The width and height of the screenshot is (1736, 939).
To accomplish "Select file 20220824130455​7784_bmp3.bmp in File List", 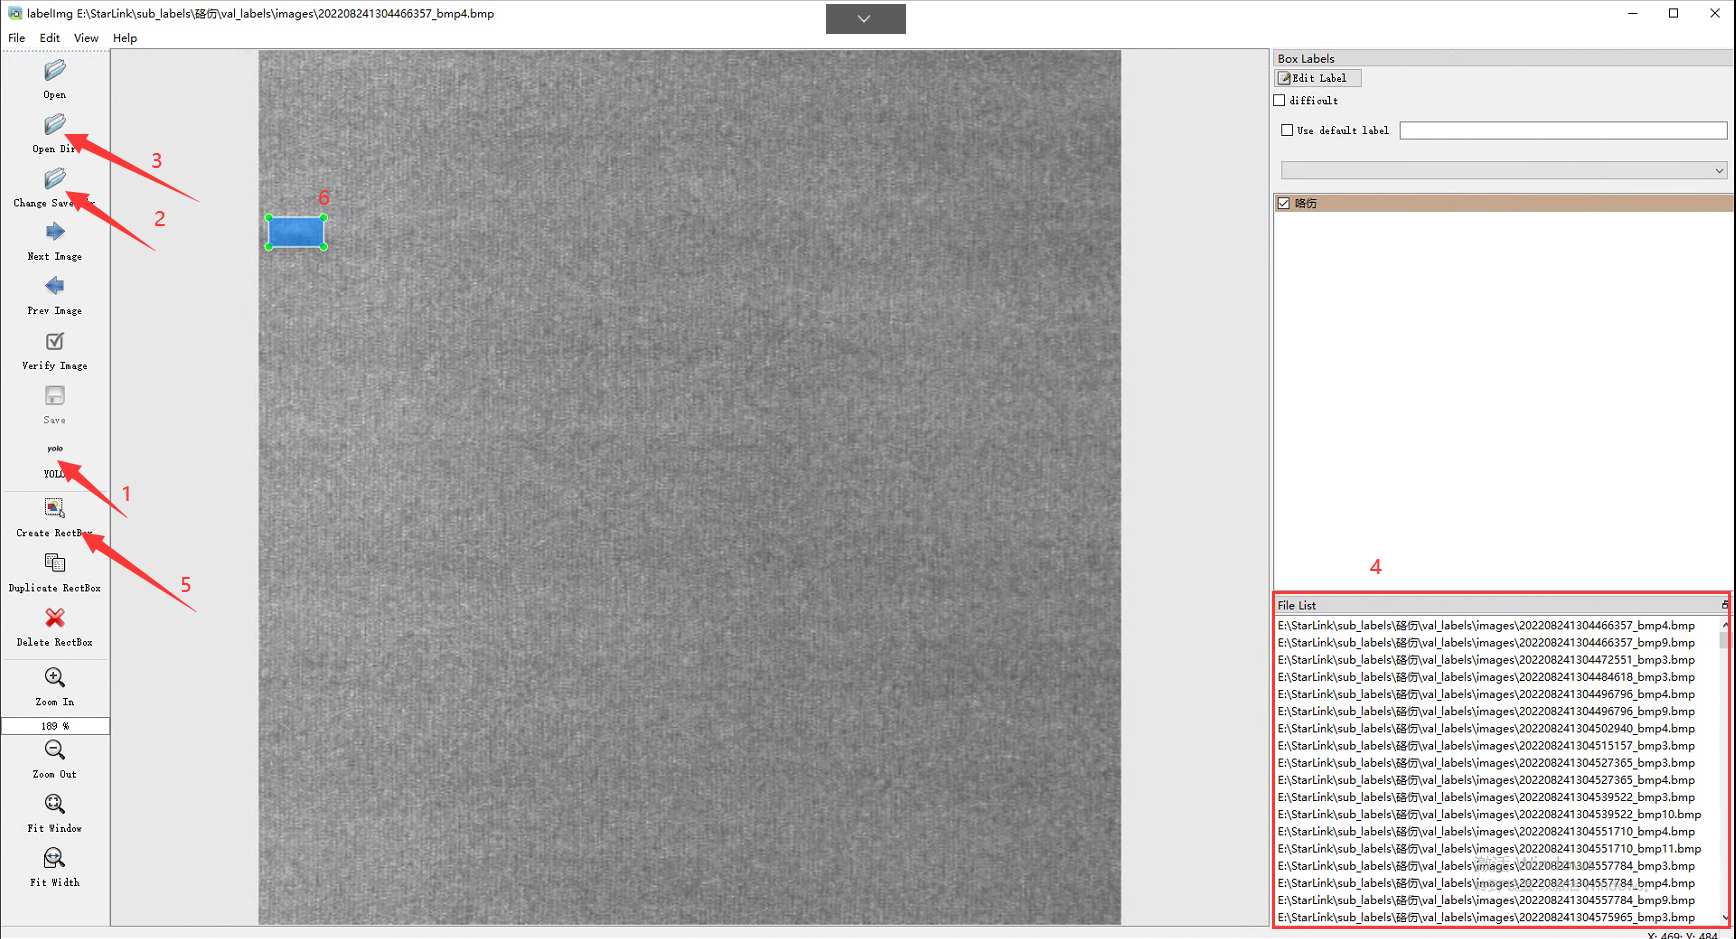I will (x=1486, y=866).
